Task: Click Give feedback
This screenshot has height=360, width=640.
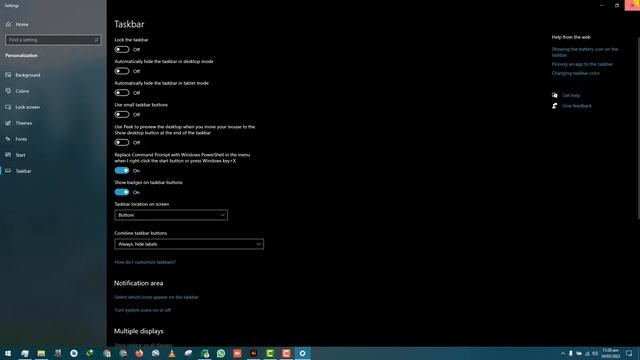Action: click(x=577, y=106)
